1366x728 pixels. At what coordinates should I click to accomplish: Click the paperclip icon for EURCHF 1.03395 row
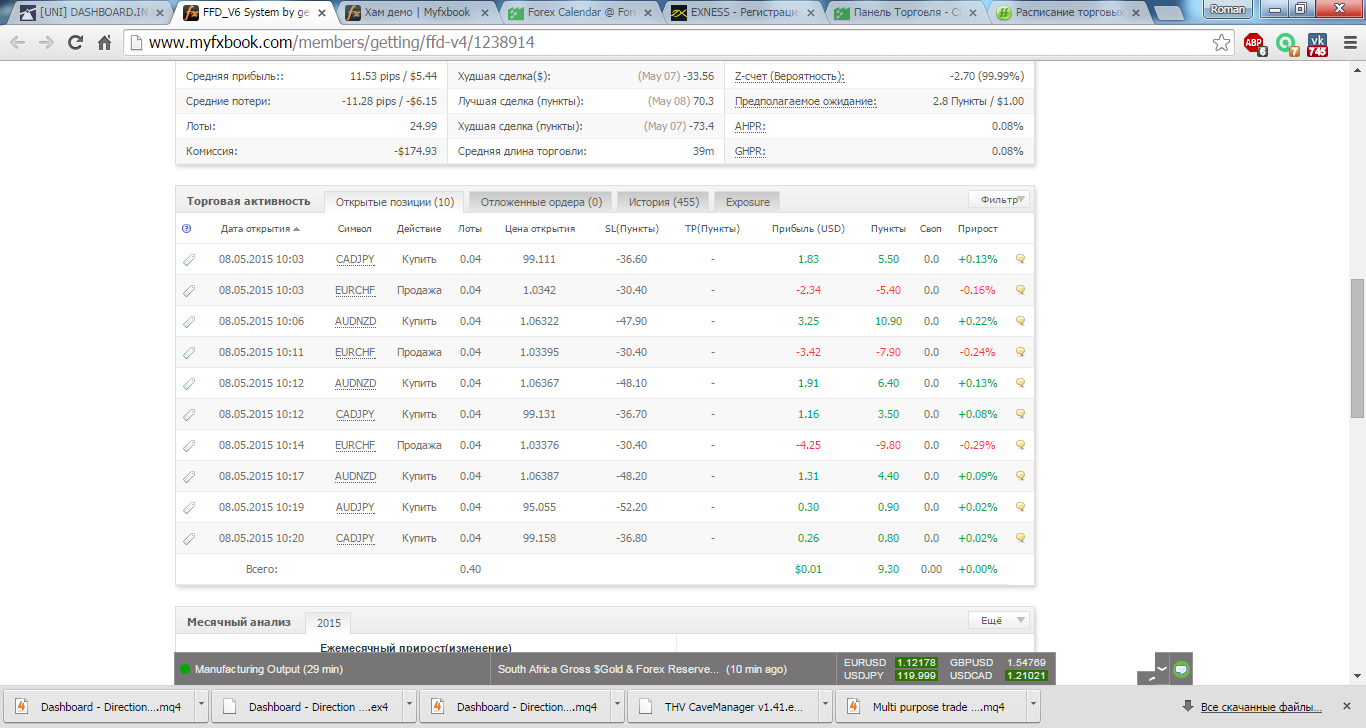[189, 352]
